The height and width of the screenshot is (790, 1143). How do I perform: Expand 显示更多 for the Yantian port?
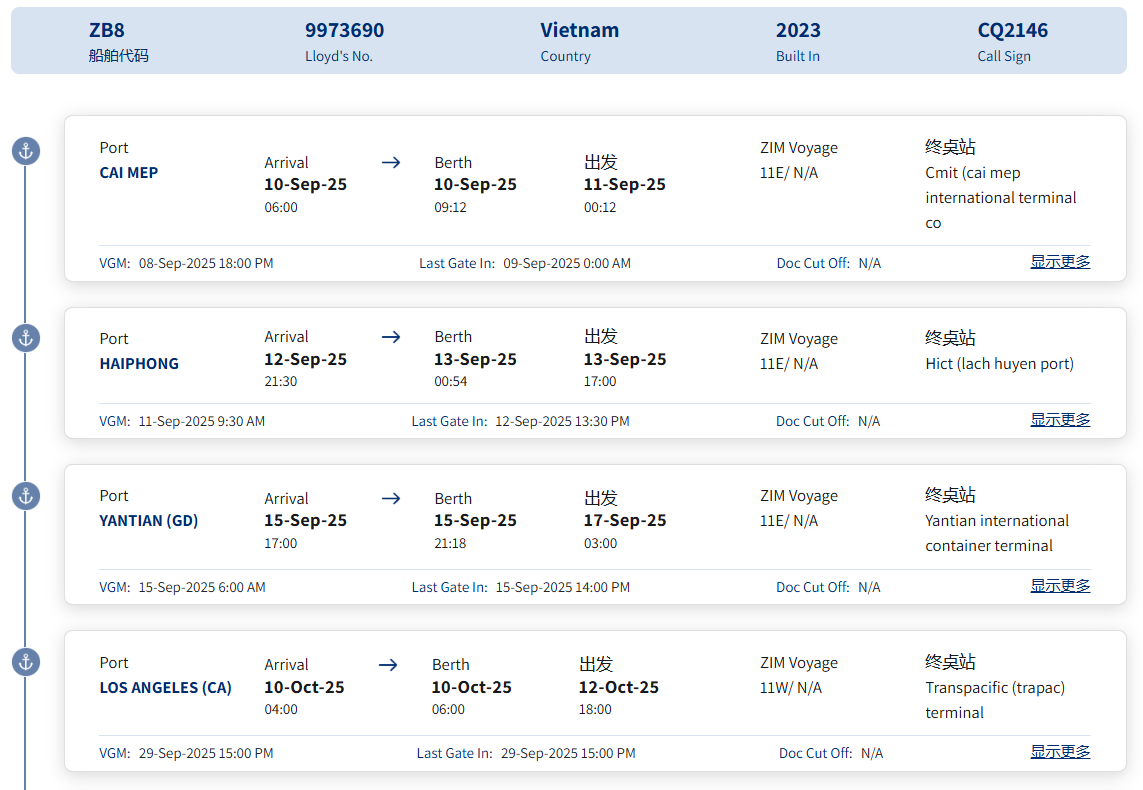tap(1060, 586)
